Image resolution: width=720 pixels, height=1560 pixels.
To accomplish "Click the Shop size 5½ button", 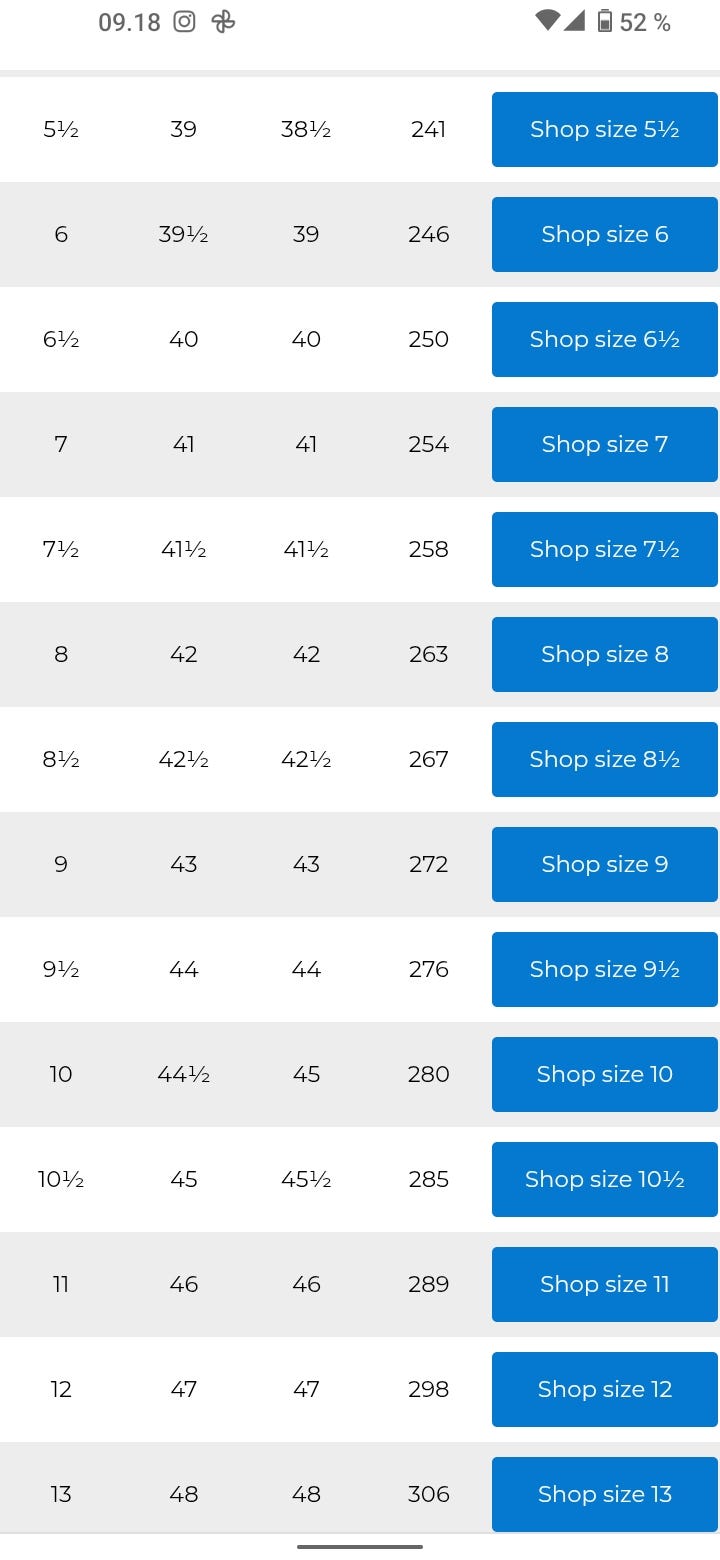I will pos(604,129).
